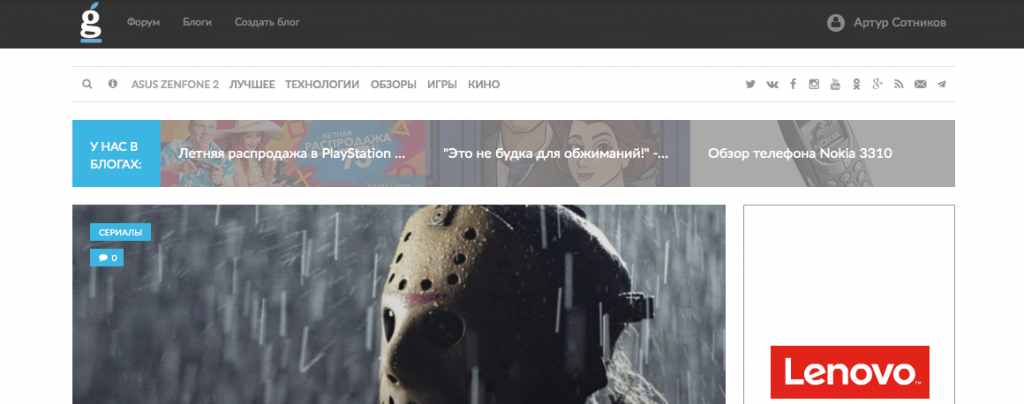Screen dimensions: 1024x404
Task: Open the search magnifier icon
Action: pos(87,84)
